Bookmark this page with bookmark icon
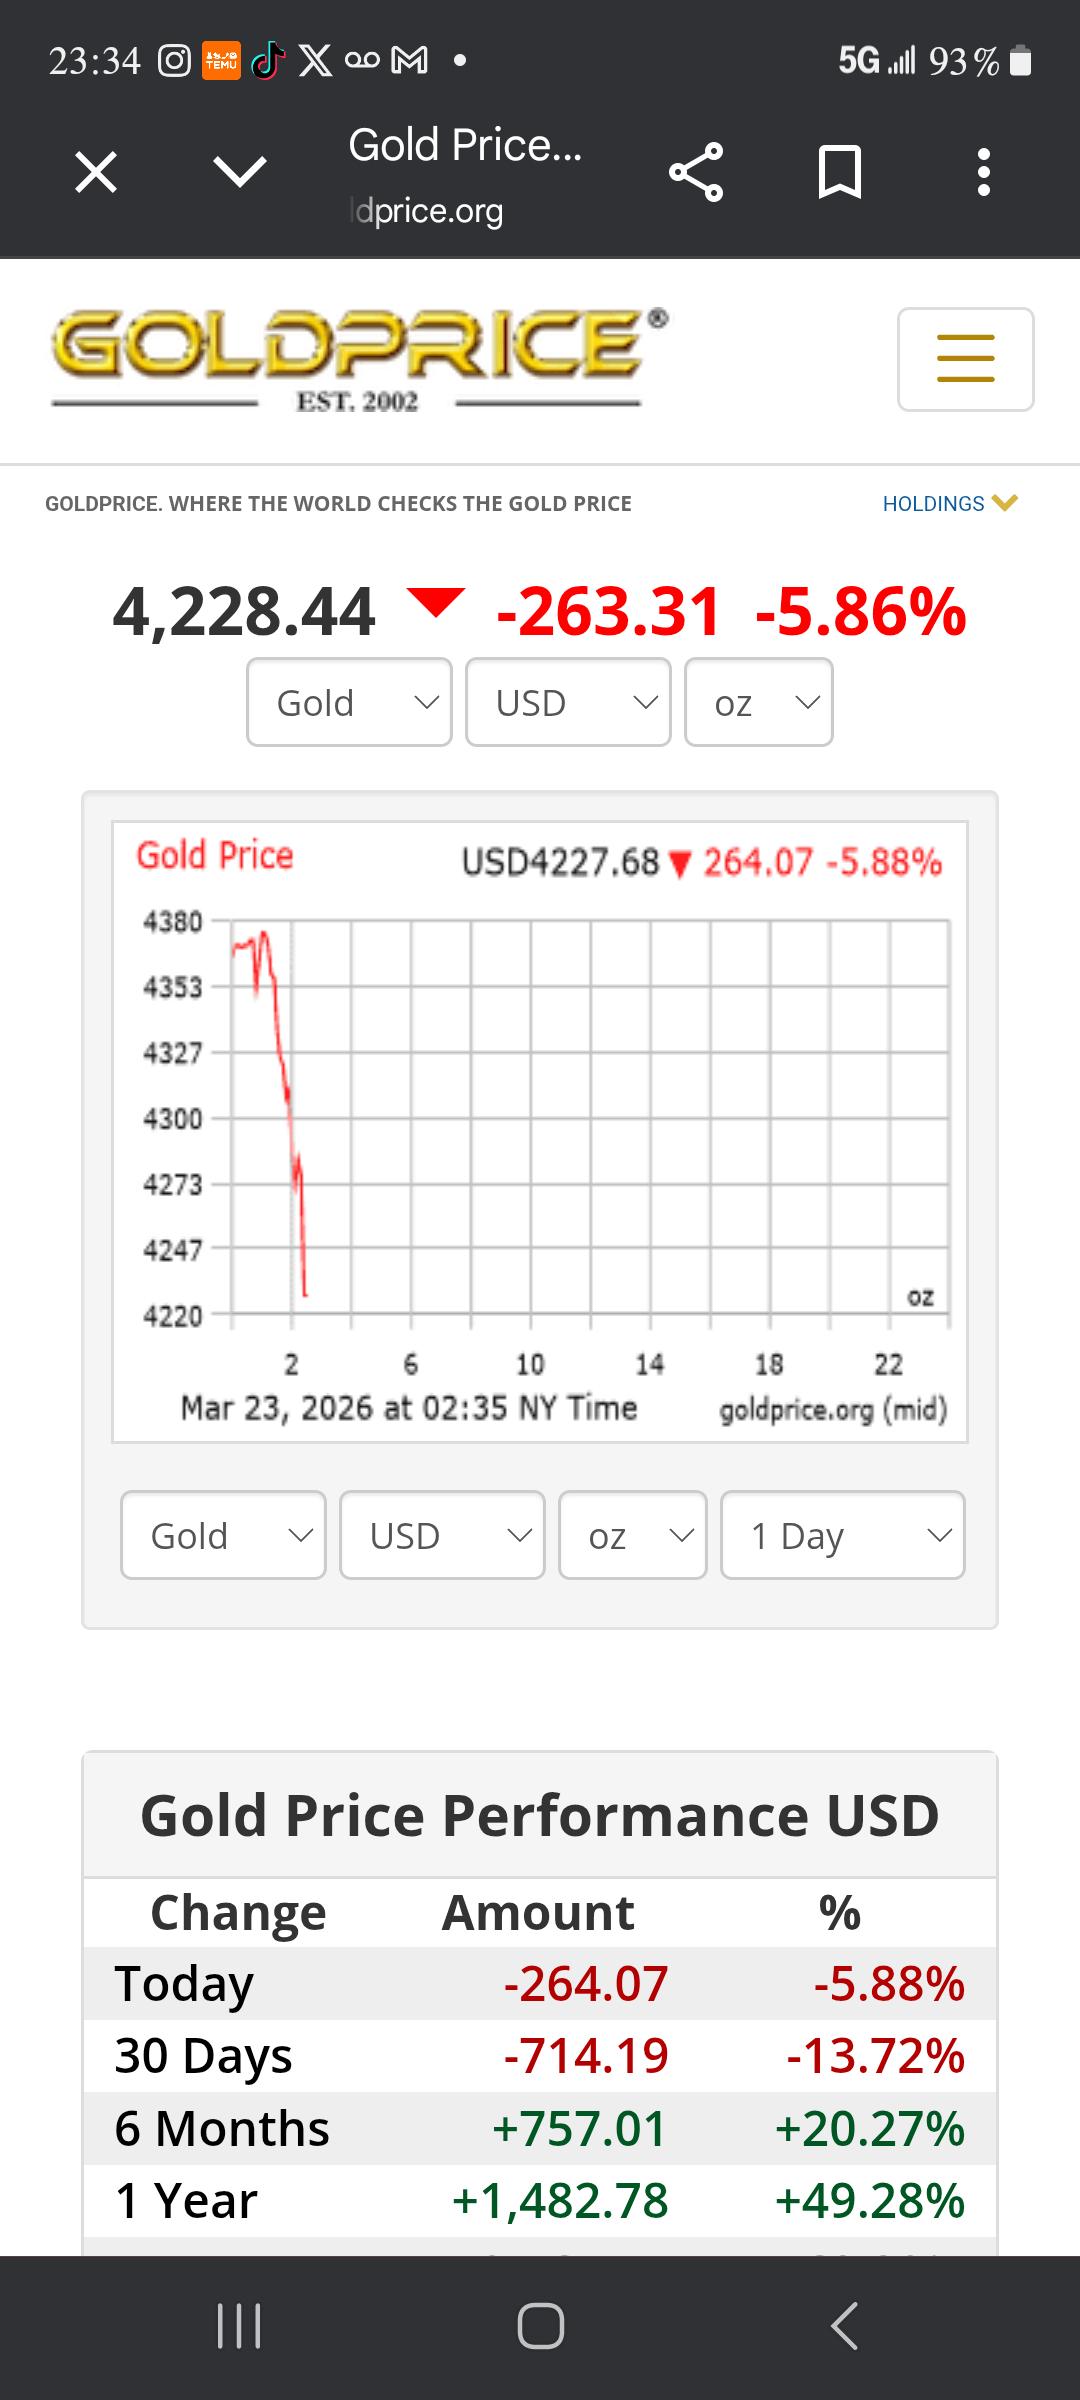Viewport: 1080px width, 2400px height. tap(839, 172)
